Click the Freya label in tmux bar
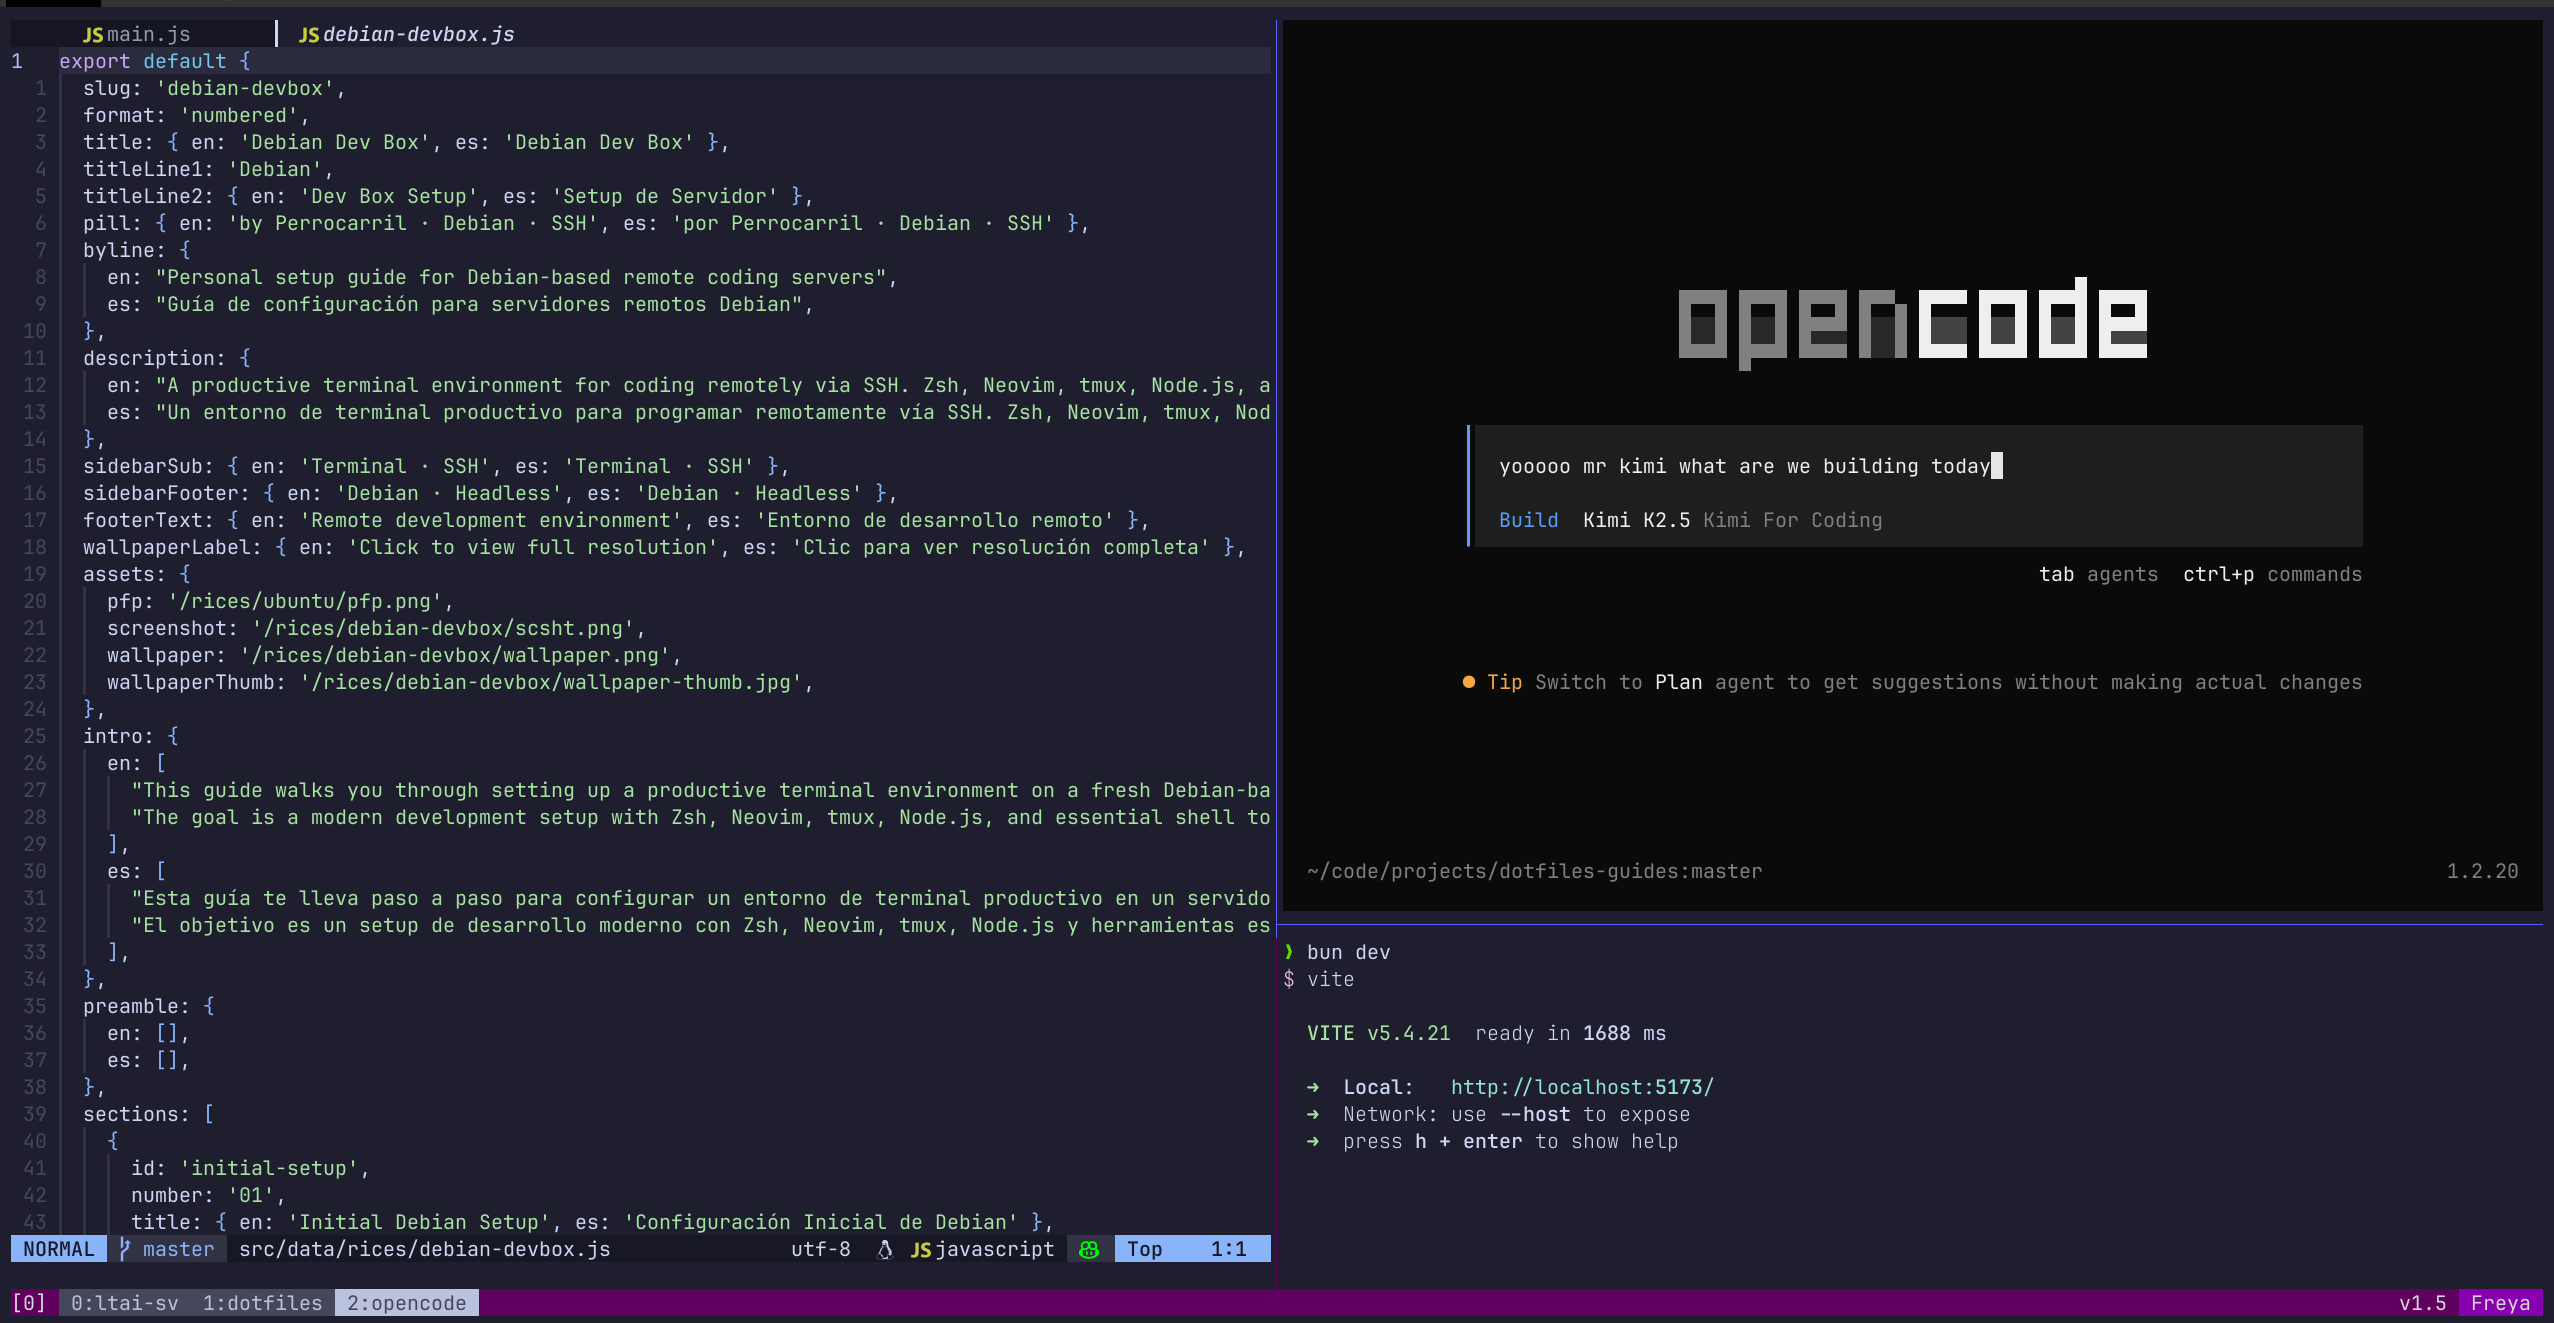This screenshot has width=2554, height=1323. [2500, 1303]
